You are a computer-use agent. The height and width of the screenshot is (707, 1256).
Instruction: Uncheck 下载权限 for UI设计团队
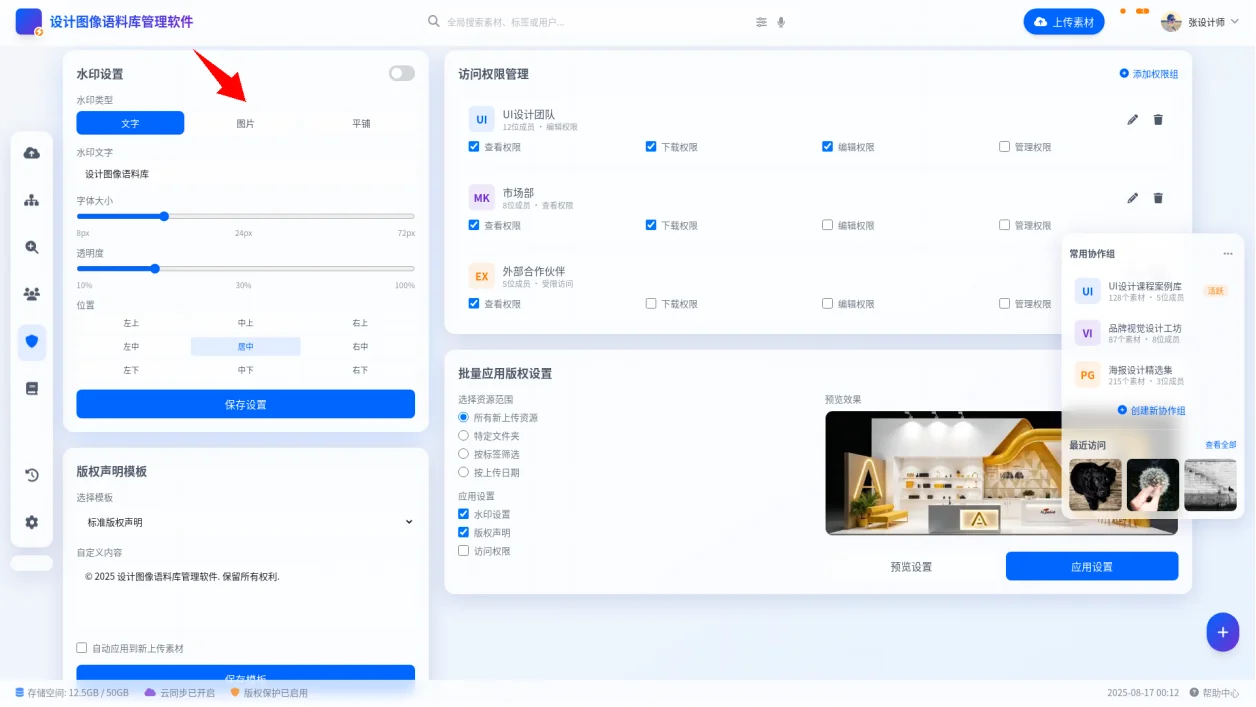(x=651, y=146)
